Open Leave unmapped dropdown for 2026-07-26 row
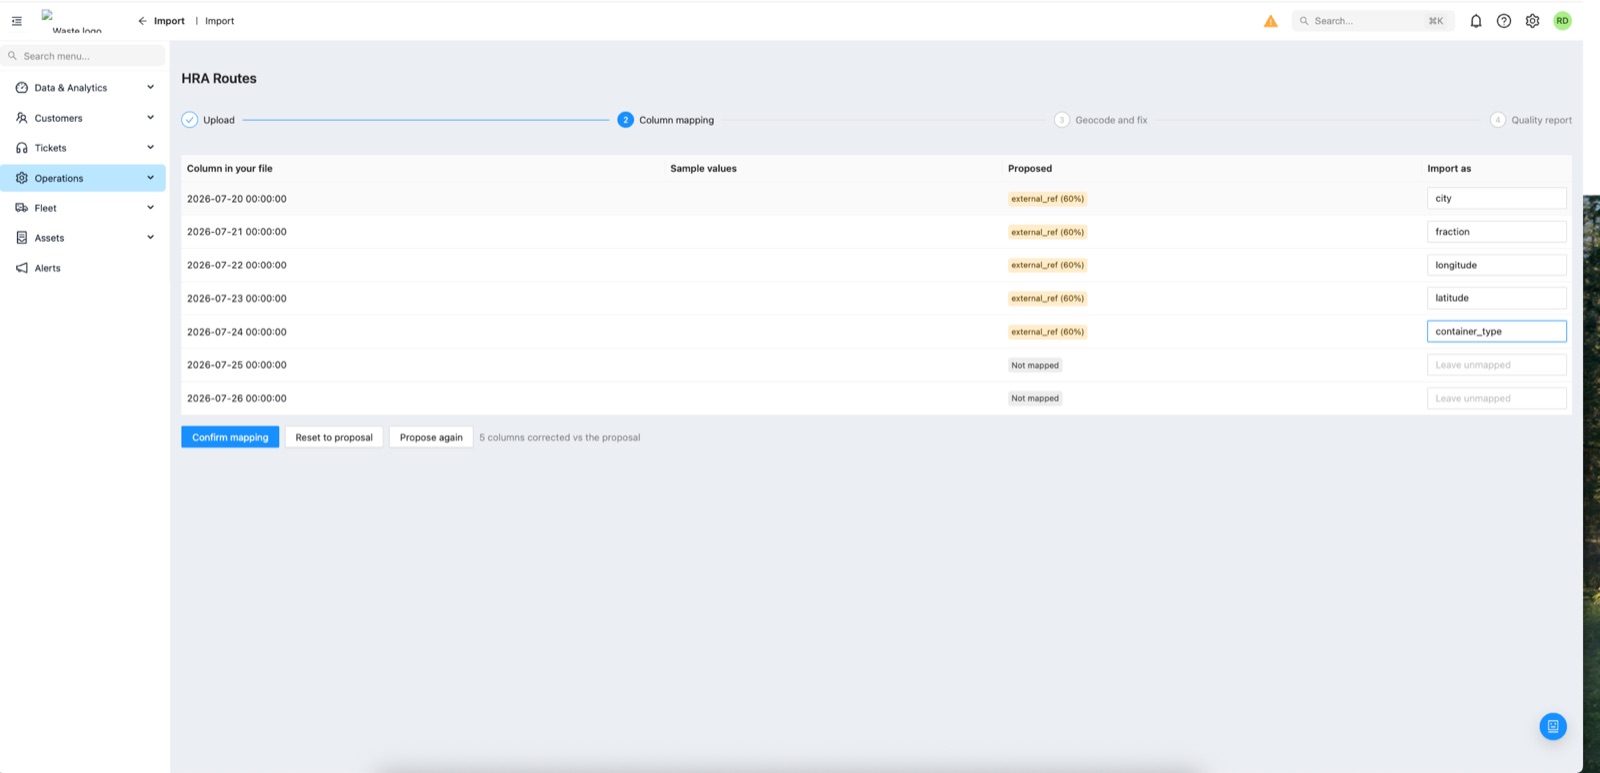1600x773 pixels. [x=1496, y=398]
